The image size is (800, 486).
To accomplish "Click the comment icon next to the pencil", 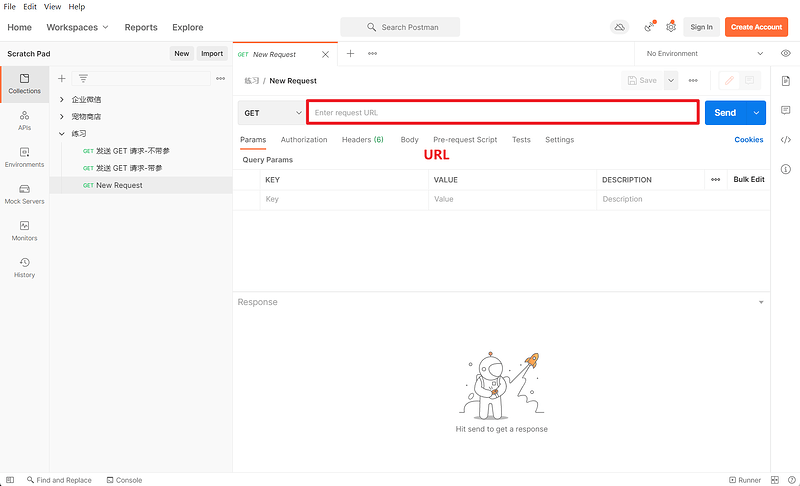I will pos(749,81).
